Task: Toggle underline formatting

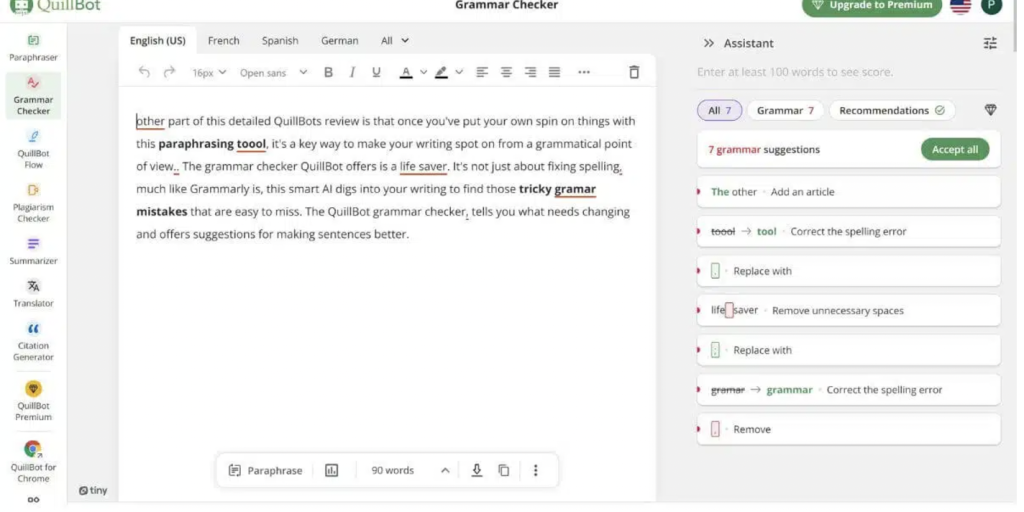Action: pos(376,72)
